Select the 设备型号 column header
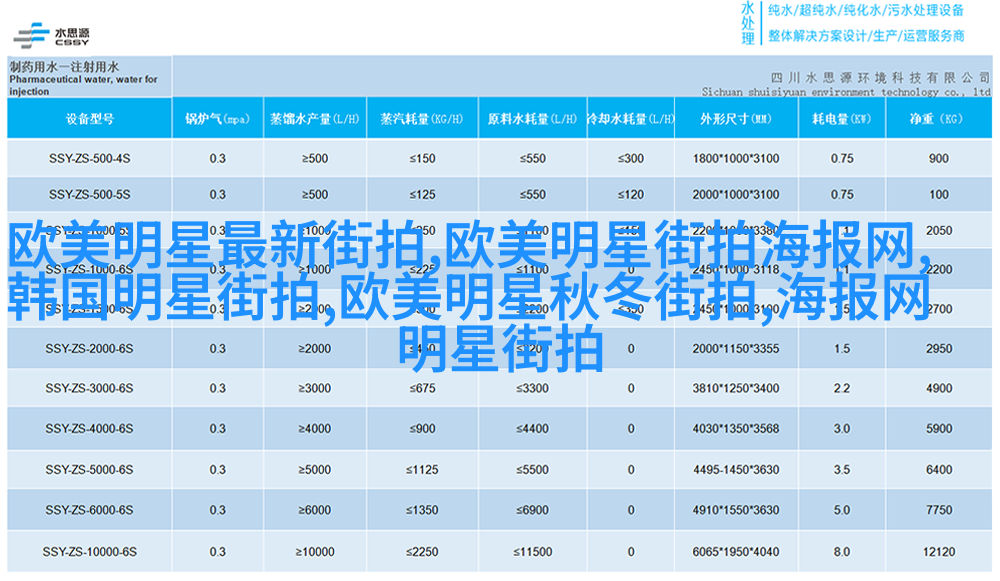The image size is (1000, 581). click(x=89, y=119)
